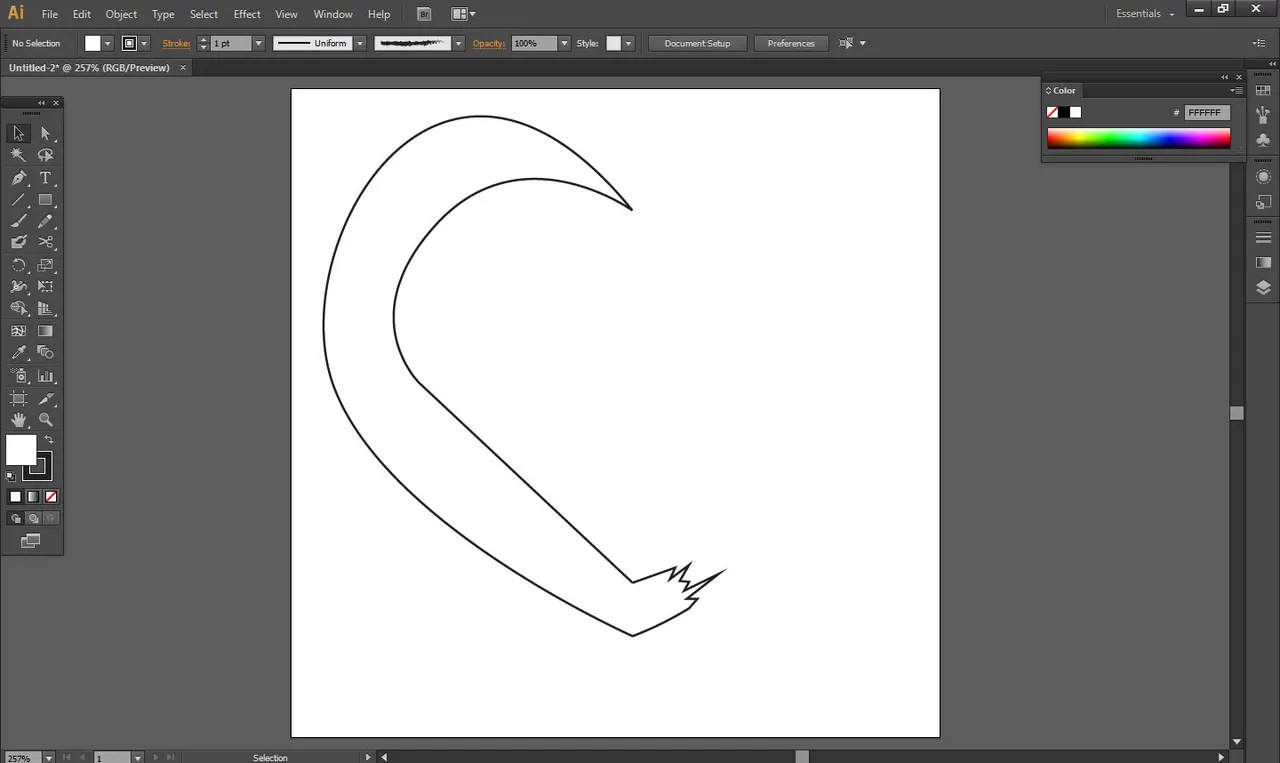Select the Paintbrush tool
The image size is (1280, 763).
pos(19,221)
